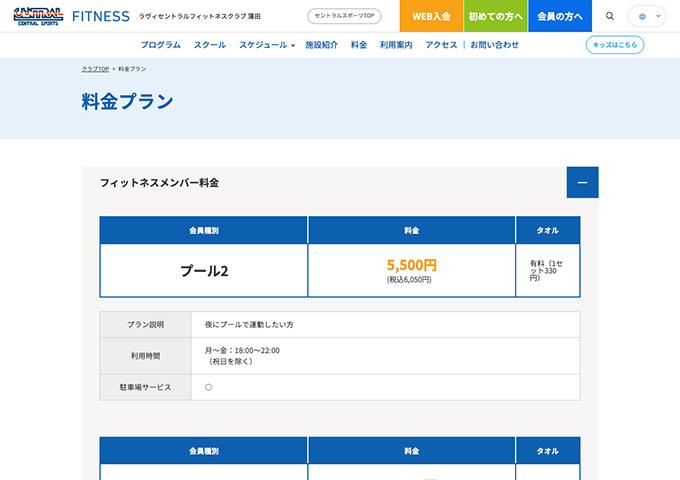680x480 pixels.
Task: Click the セントラルスポーツTOP button
Action: 344,16
